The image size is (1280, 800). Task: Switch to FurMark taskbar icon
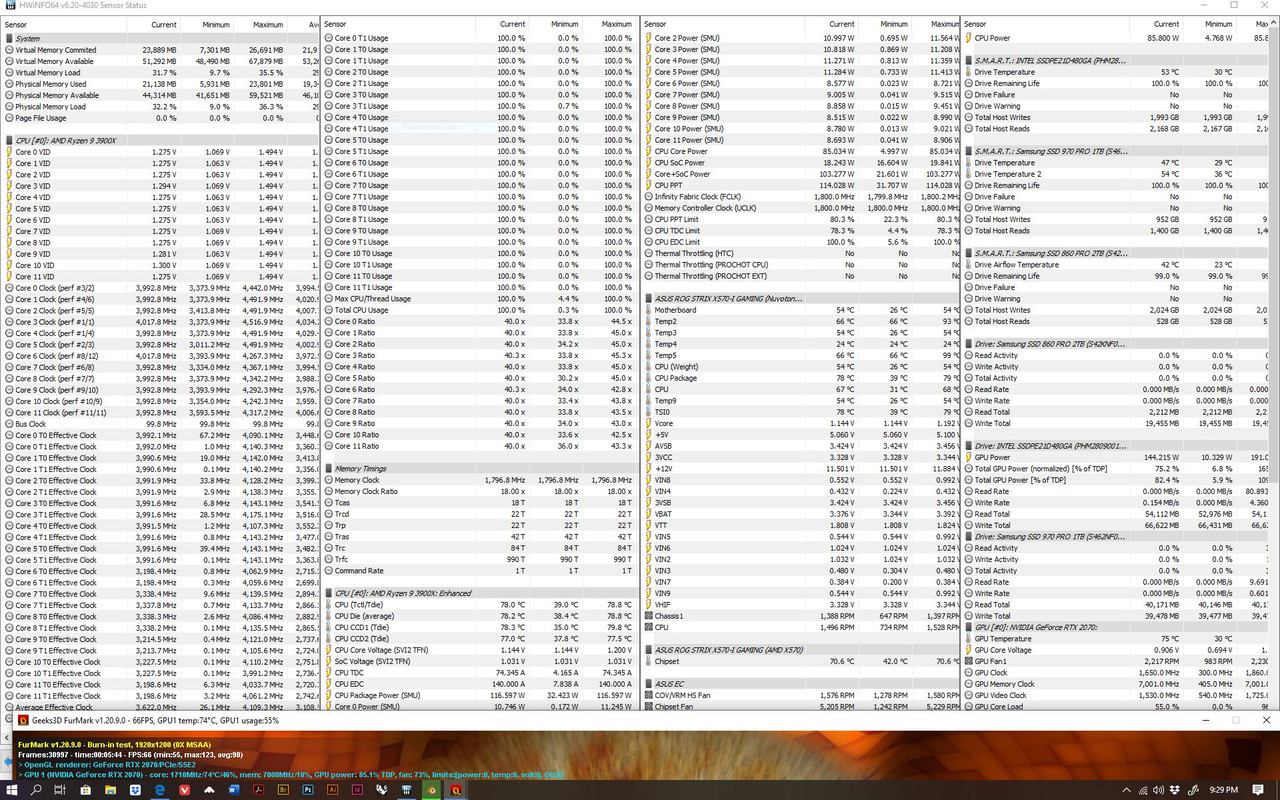456,790
